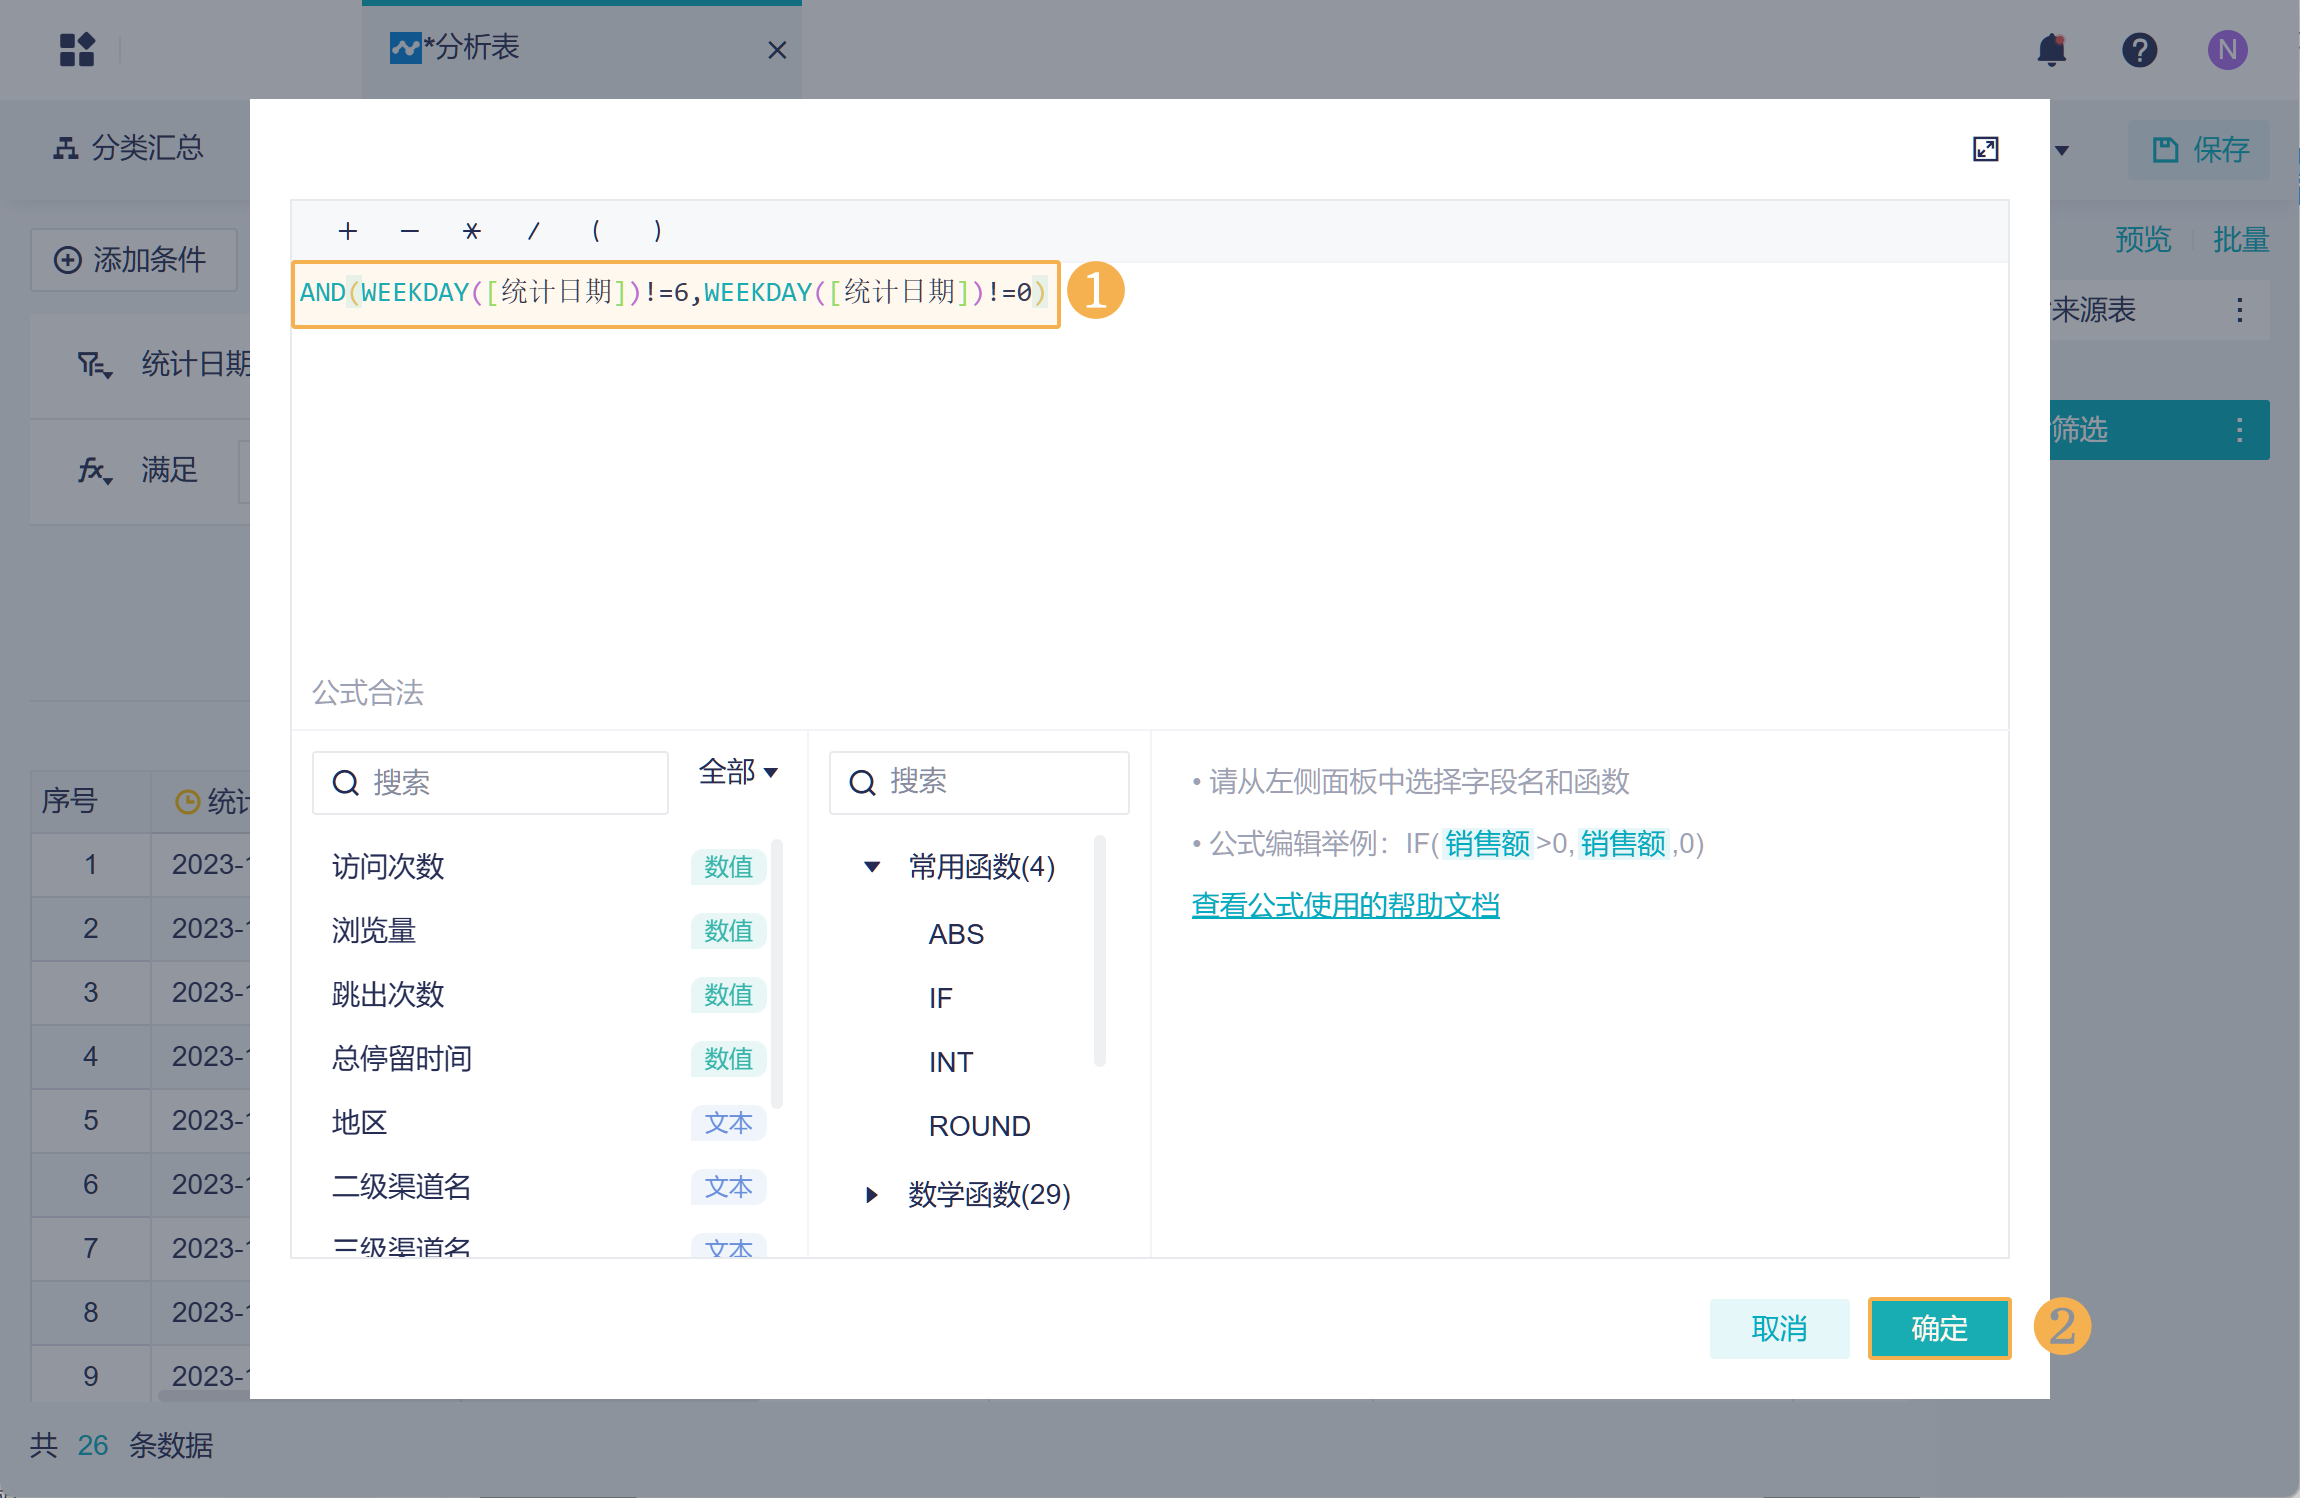Expand the 数学函数(29) group
The width and height of the screenshot is (2300, 1498).
click(872, 1194)
